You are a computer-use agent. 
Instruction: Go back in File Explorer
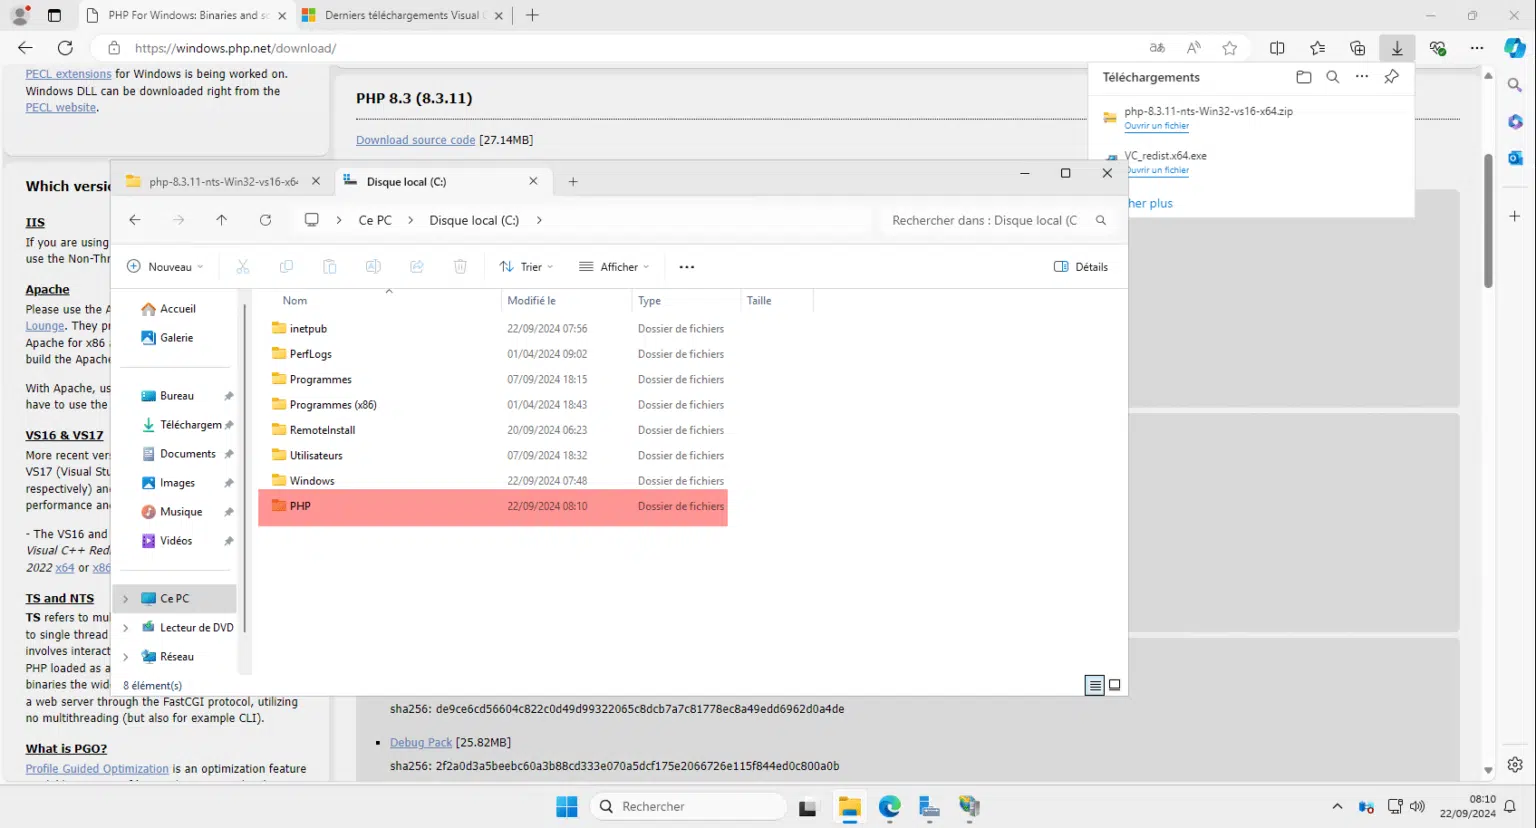coord(135,220)
